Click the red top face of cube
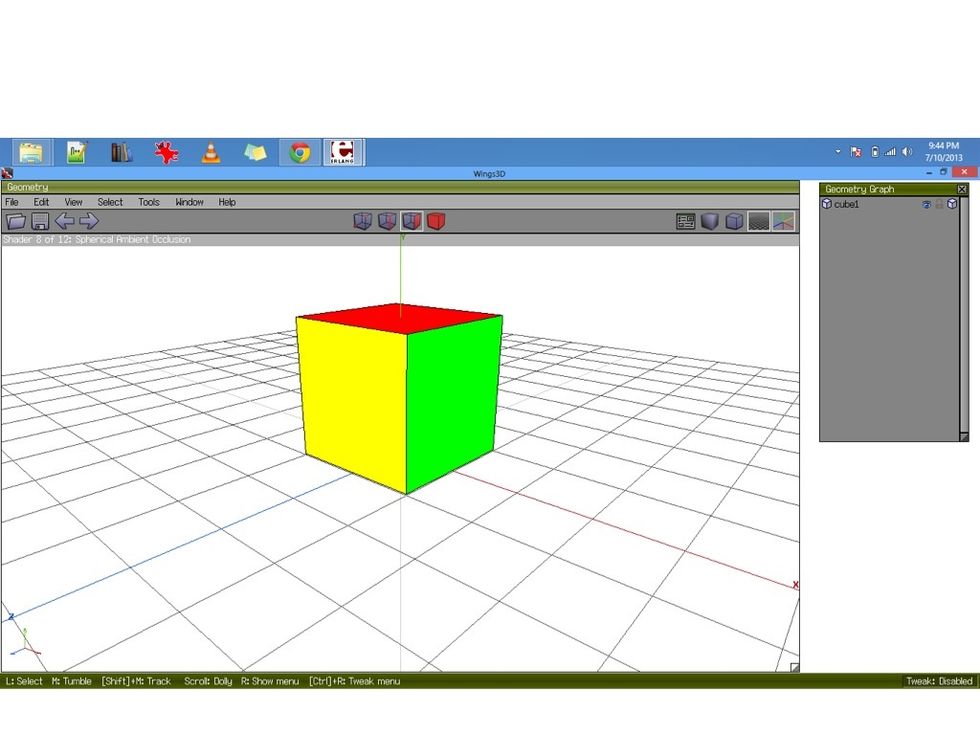Image resolution: width=980 pixels, height=735 pixels. click(400, 319)
